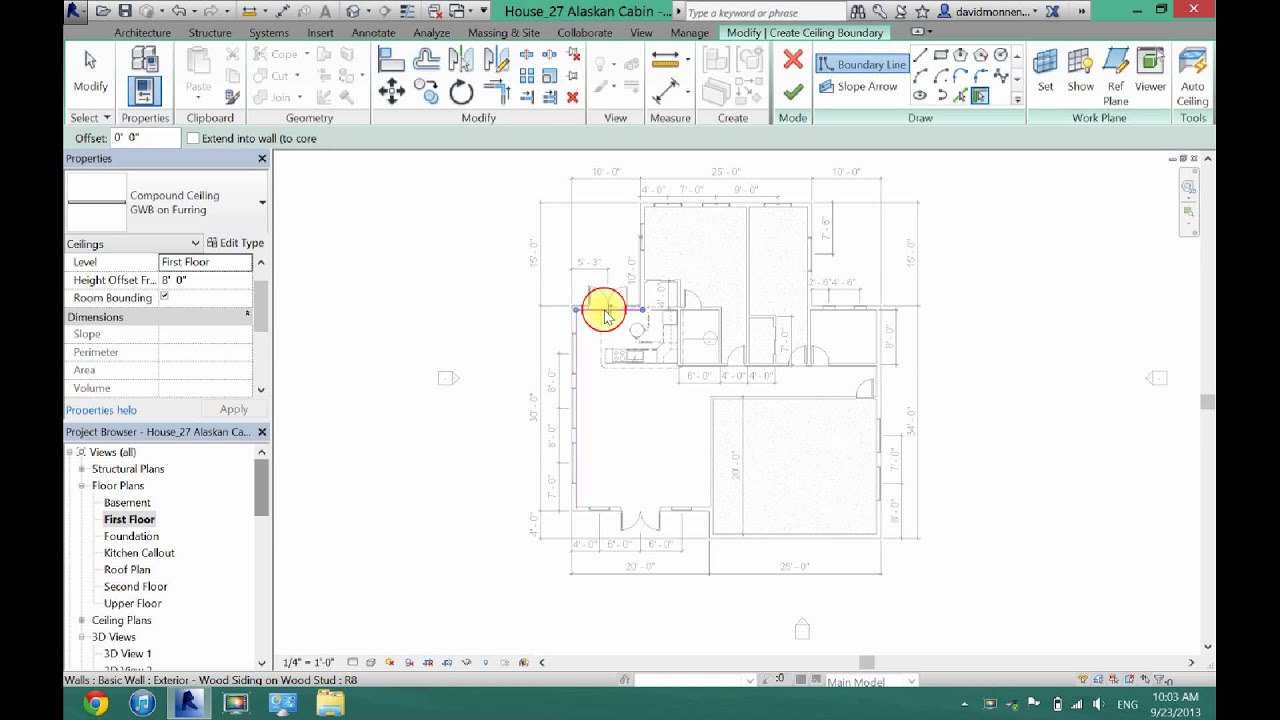Select the Ellipse draw tool

[x=921, y=96]
